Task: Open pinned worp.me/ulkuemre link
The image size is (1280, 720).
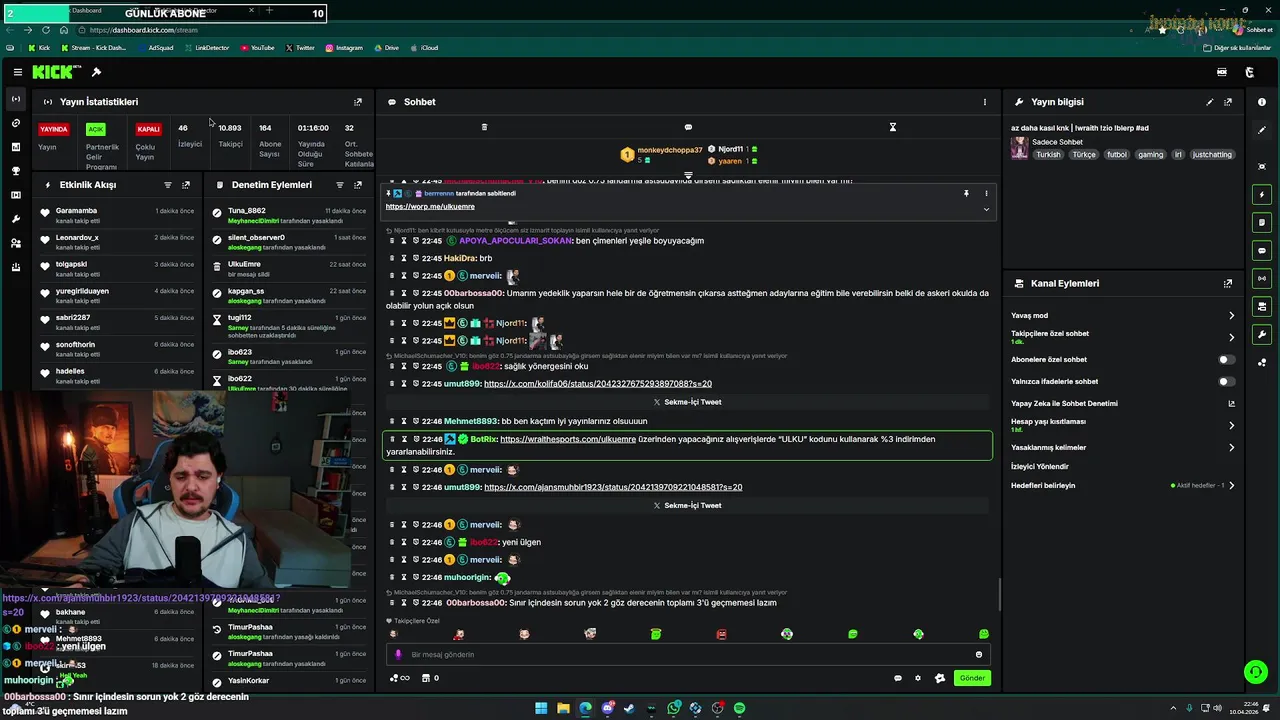Action: pyautogui.click(x=430, y=207)
